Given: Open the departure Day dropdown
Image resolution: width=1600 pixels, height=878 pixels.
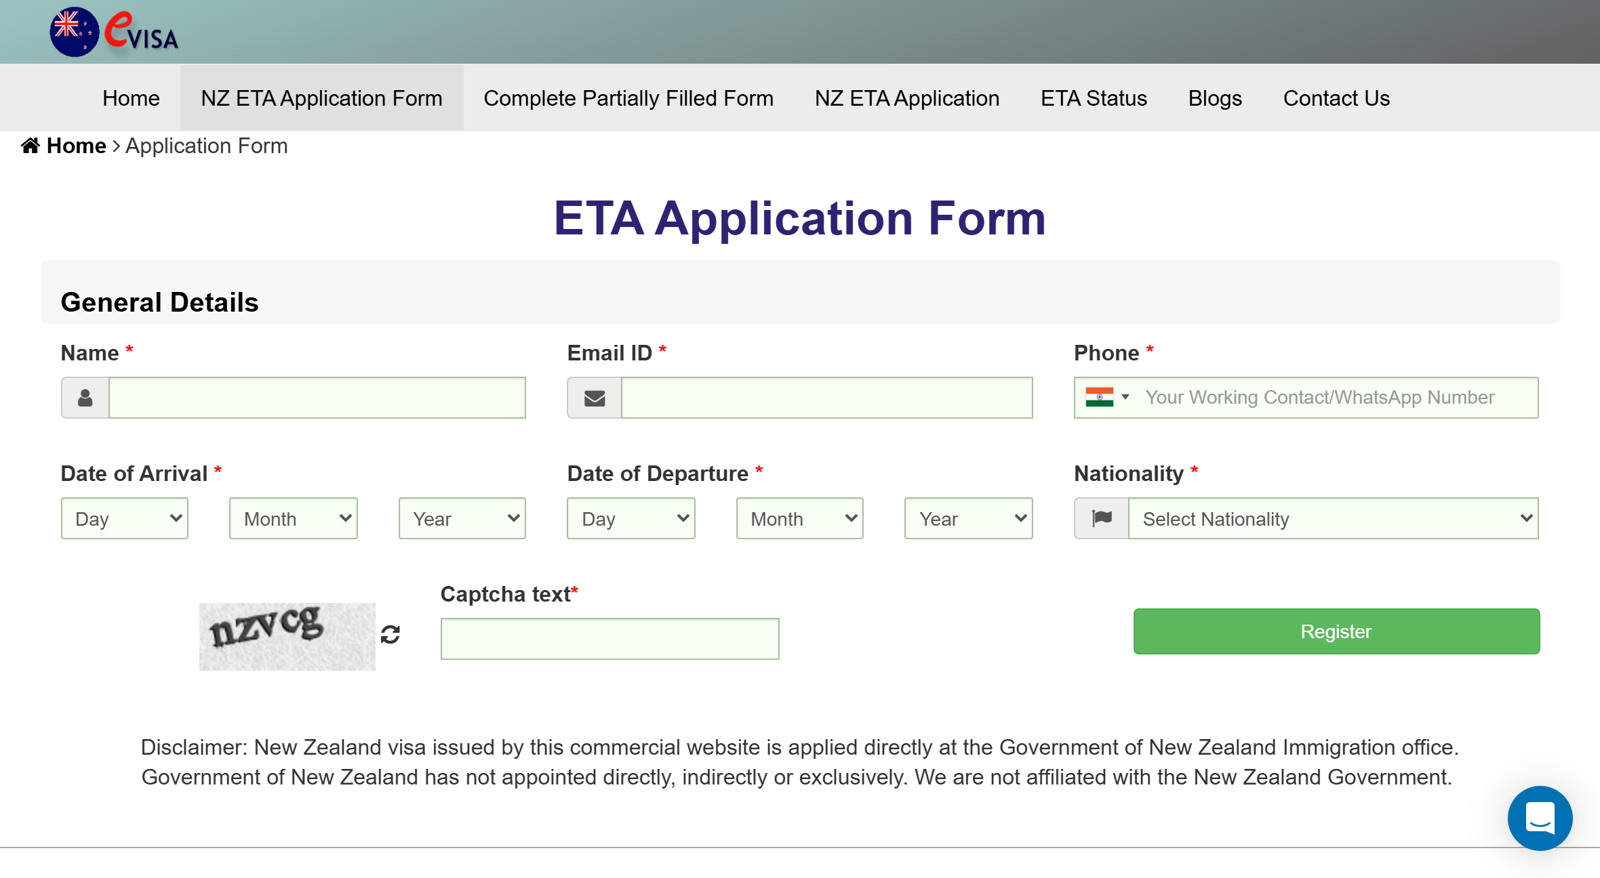Looking at the screenshot, I should coord(630,519).
